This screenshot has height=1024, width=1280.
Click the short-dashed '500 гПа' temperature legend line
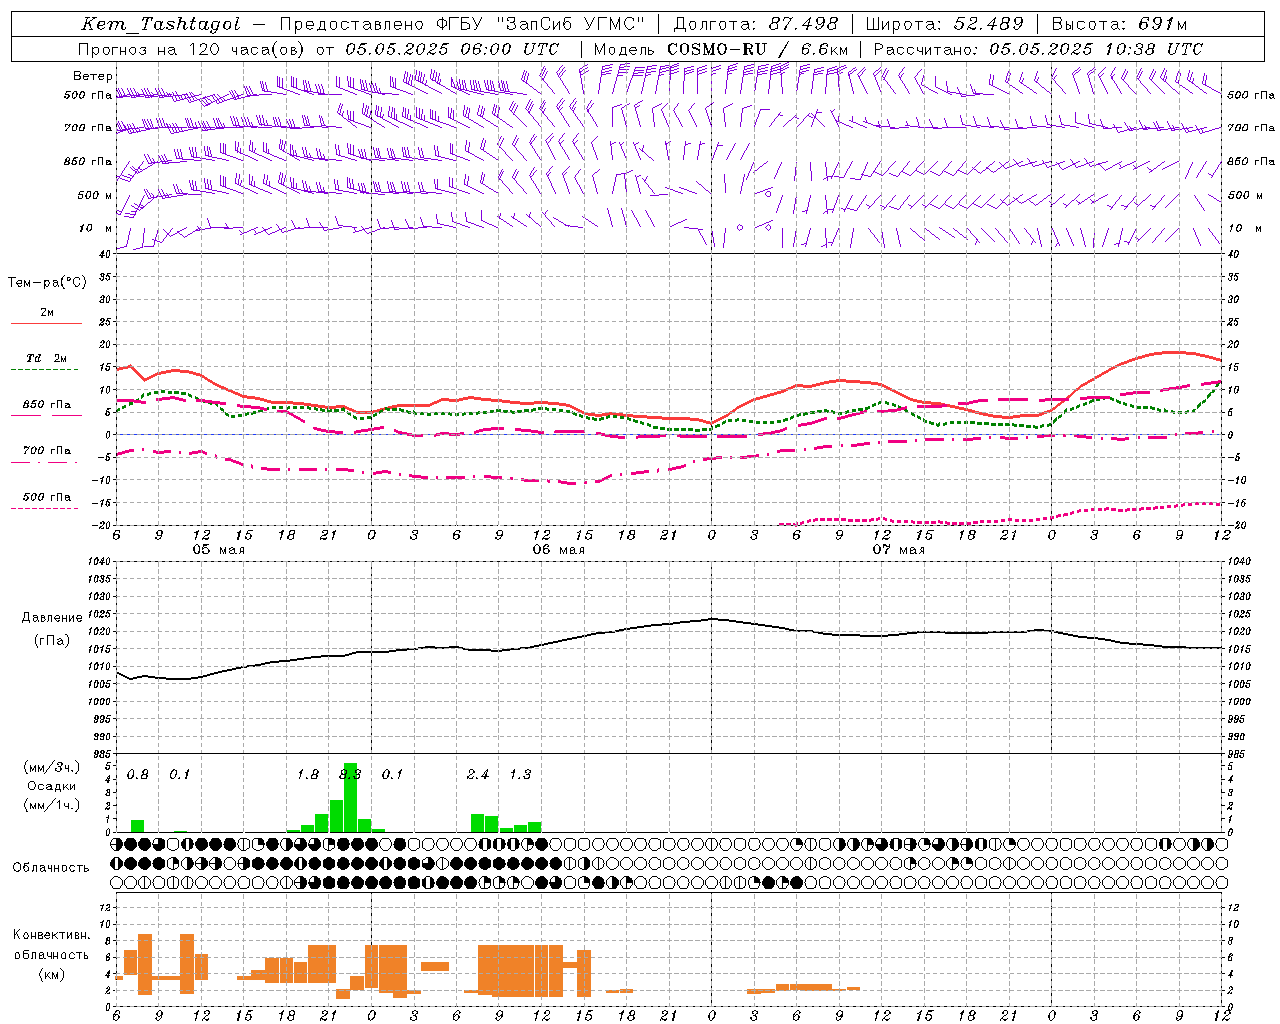(44, 509)
